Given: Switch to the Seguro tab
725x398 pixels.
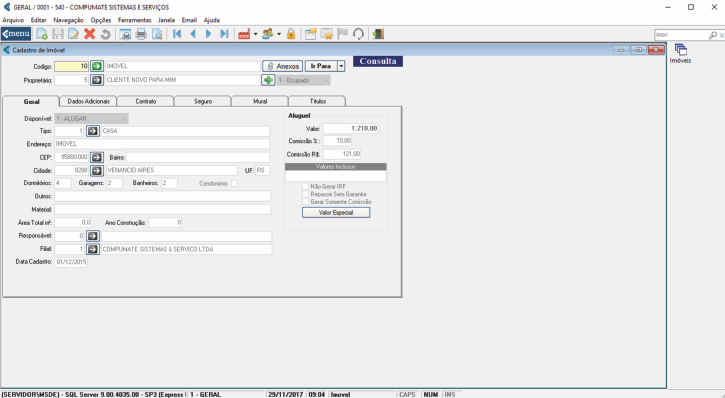Looking at the screenshot, I should 203,101.
